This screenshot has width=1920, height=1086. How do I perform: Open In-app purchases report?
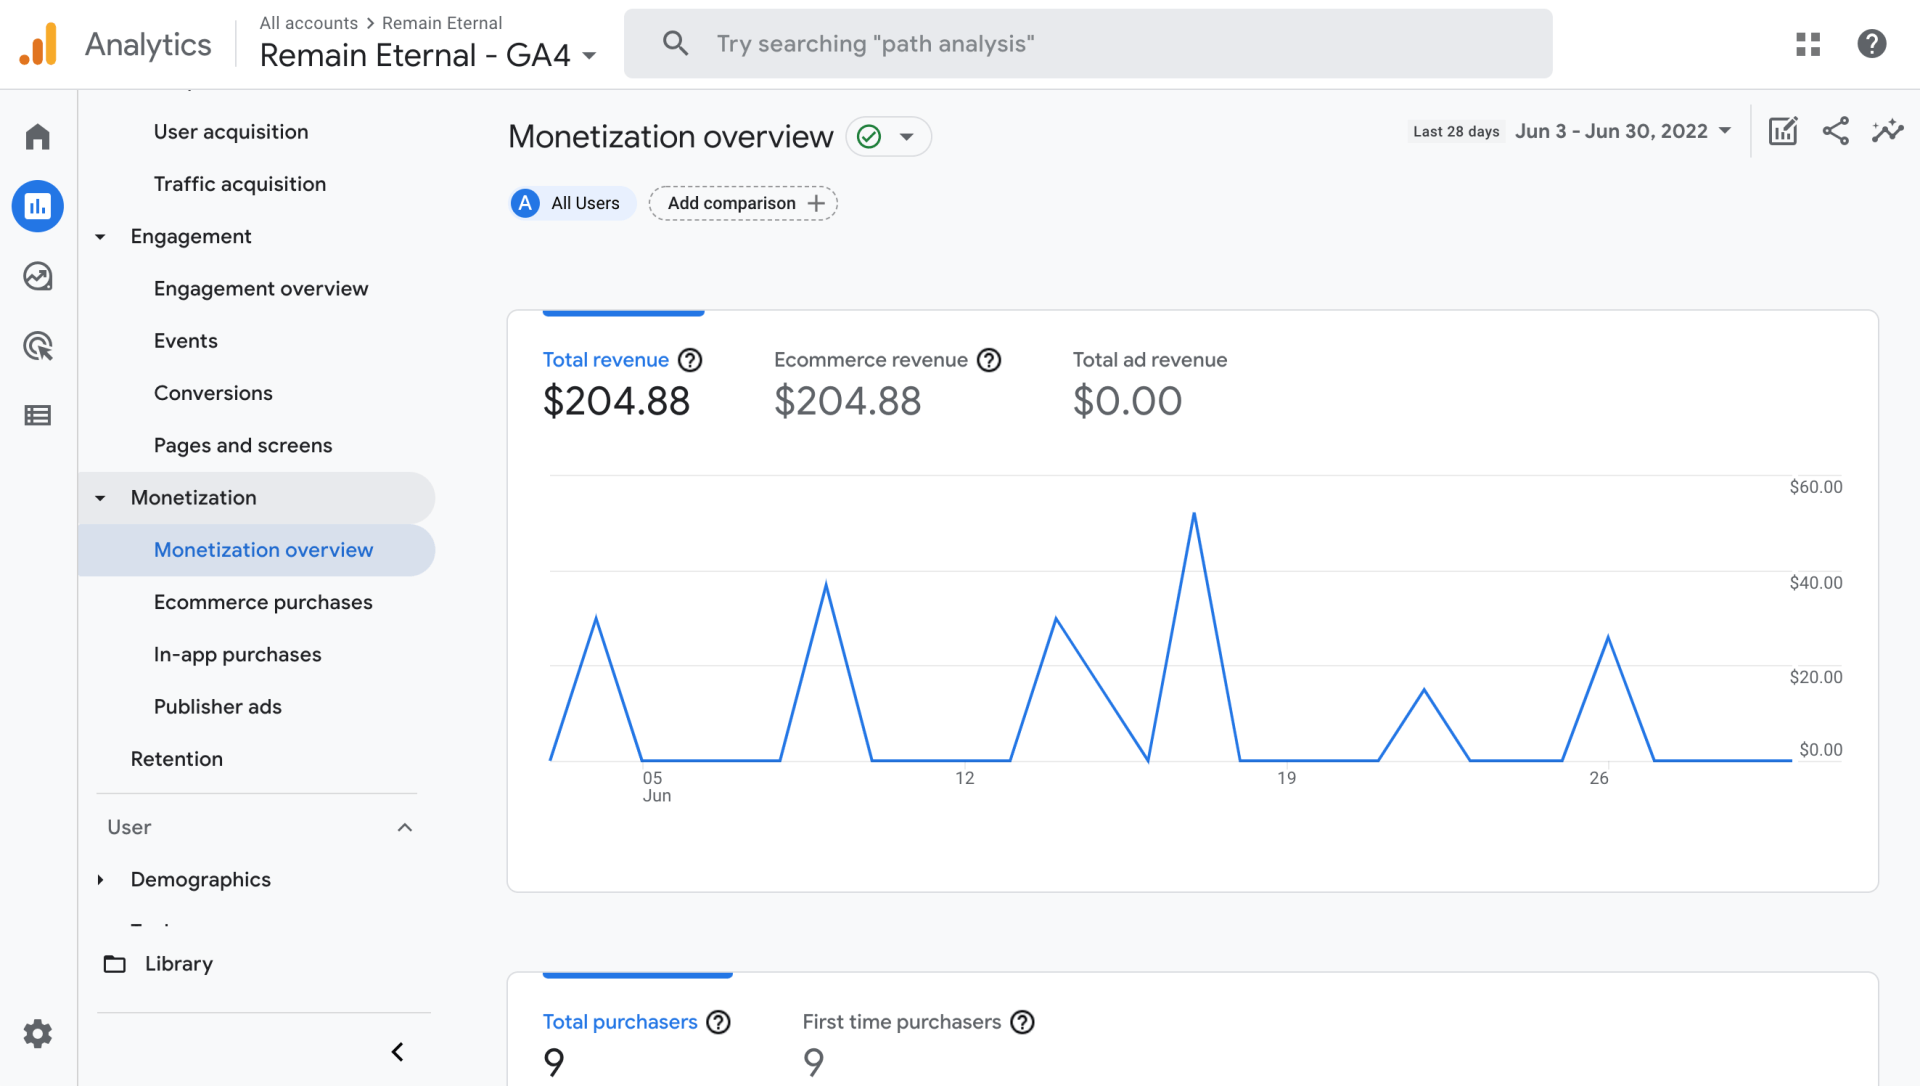tap(238, 655)
